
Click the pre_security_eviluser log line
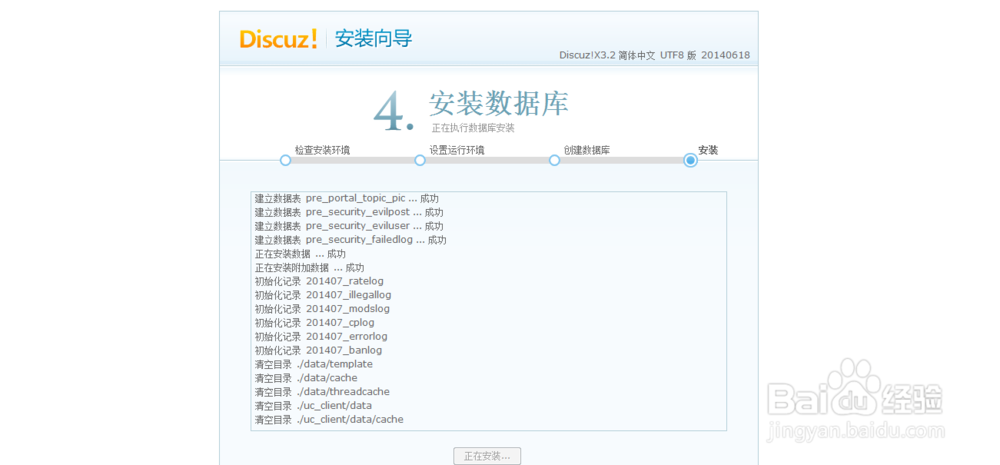pos(349,226)
